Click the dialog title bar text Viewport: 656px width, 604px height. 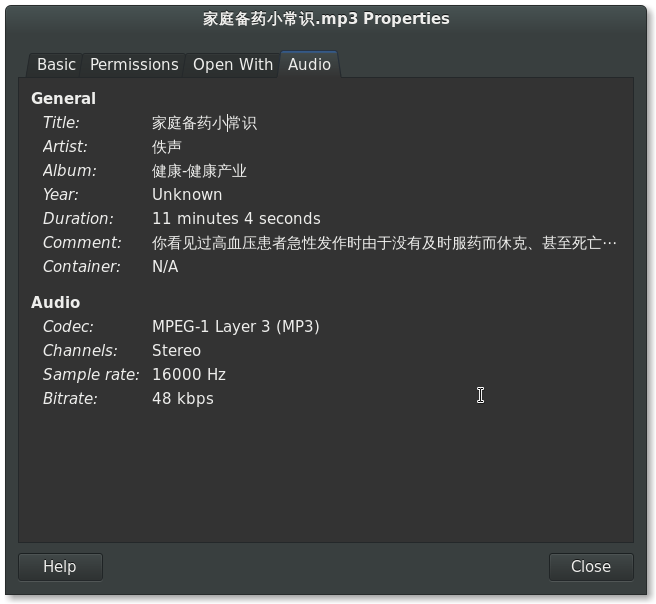tap(326, 19)
